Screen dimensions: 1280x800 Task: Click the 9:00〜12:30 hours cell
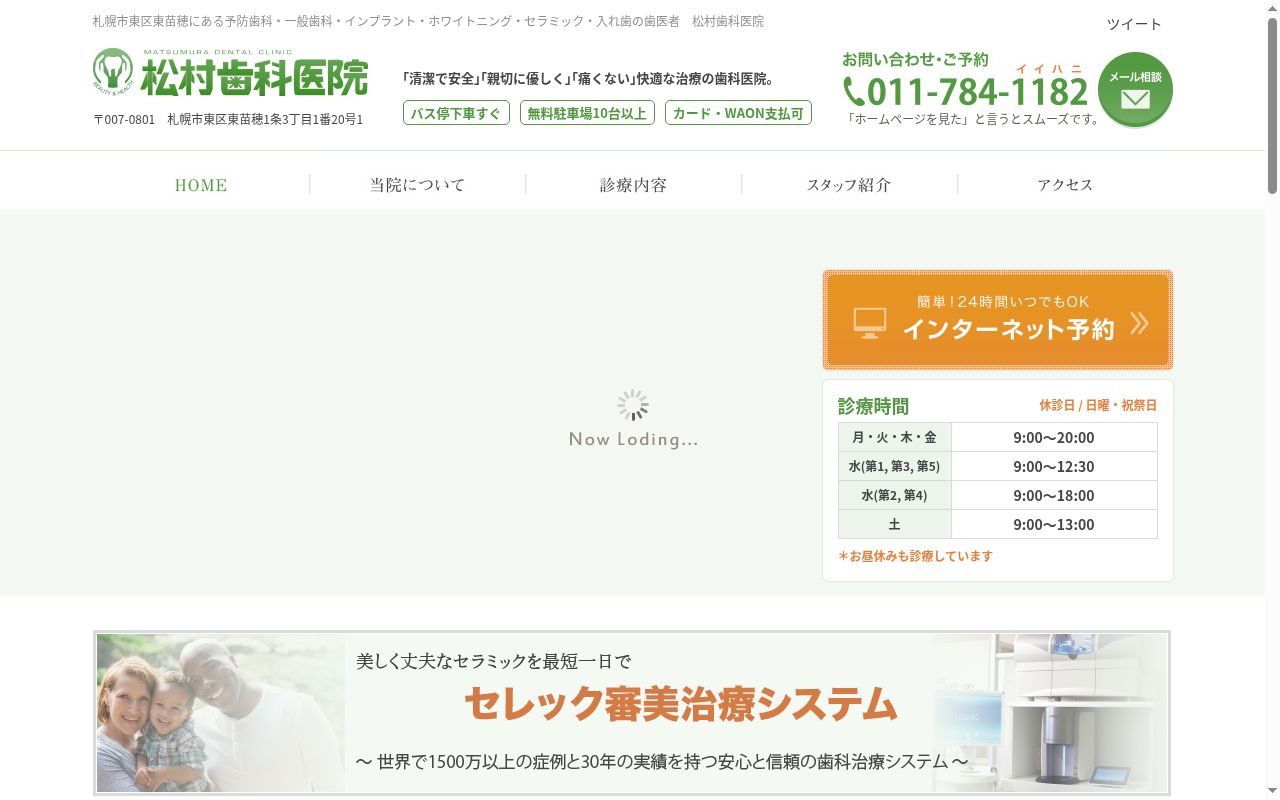[x=1054, y=466]
